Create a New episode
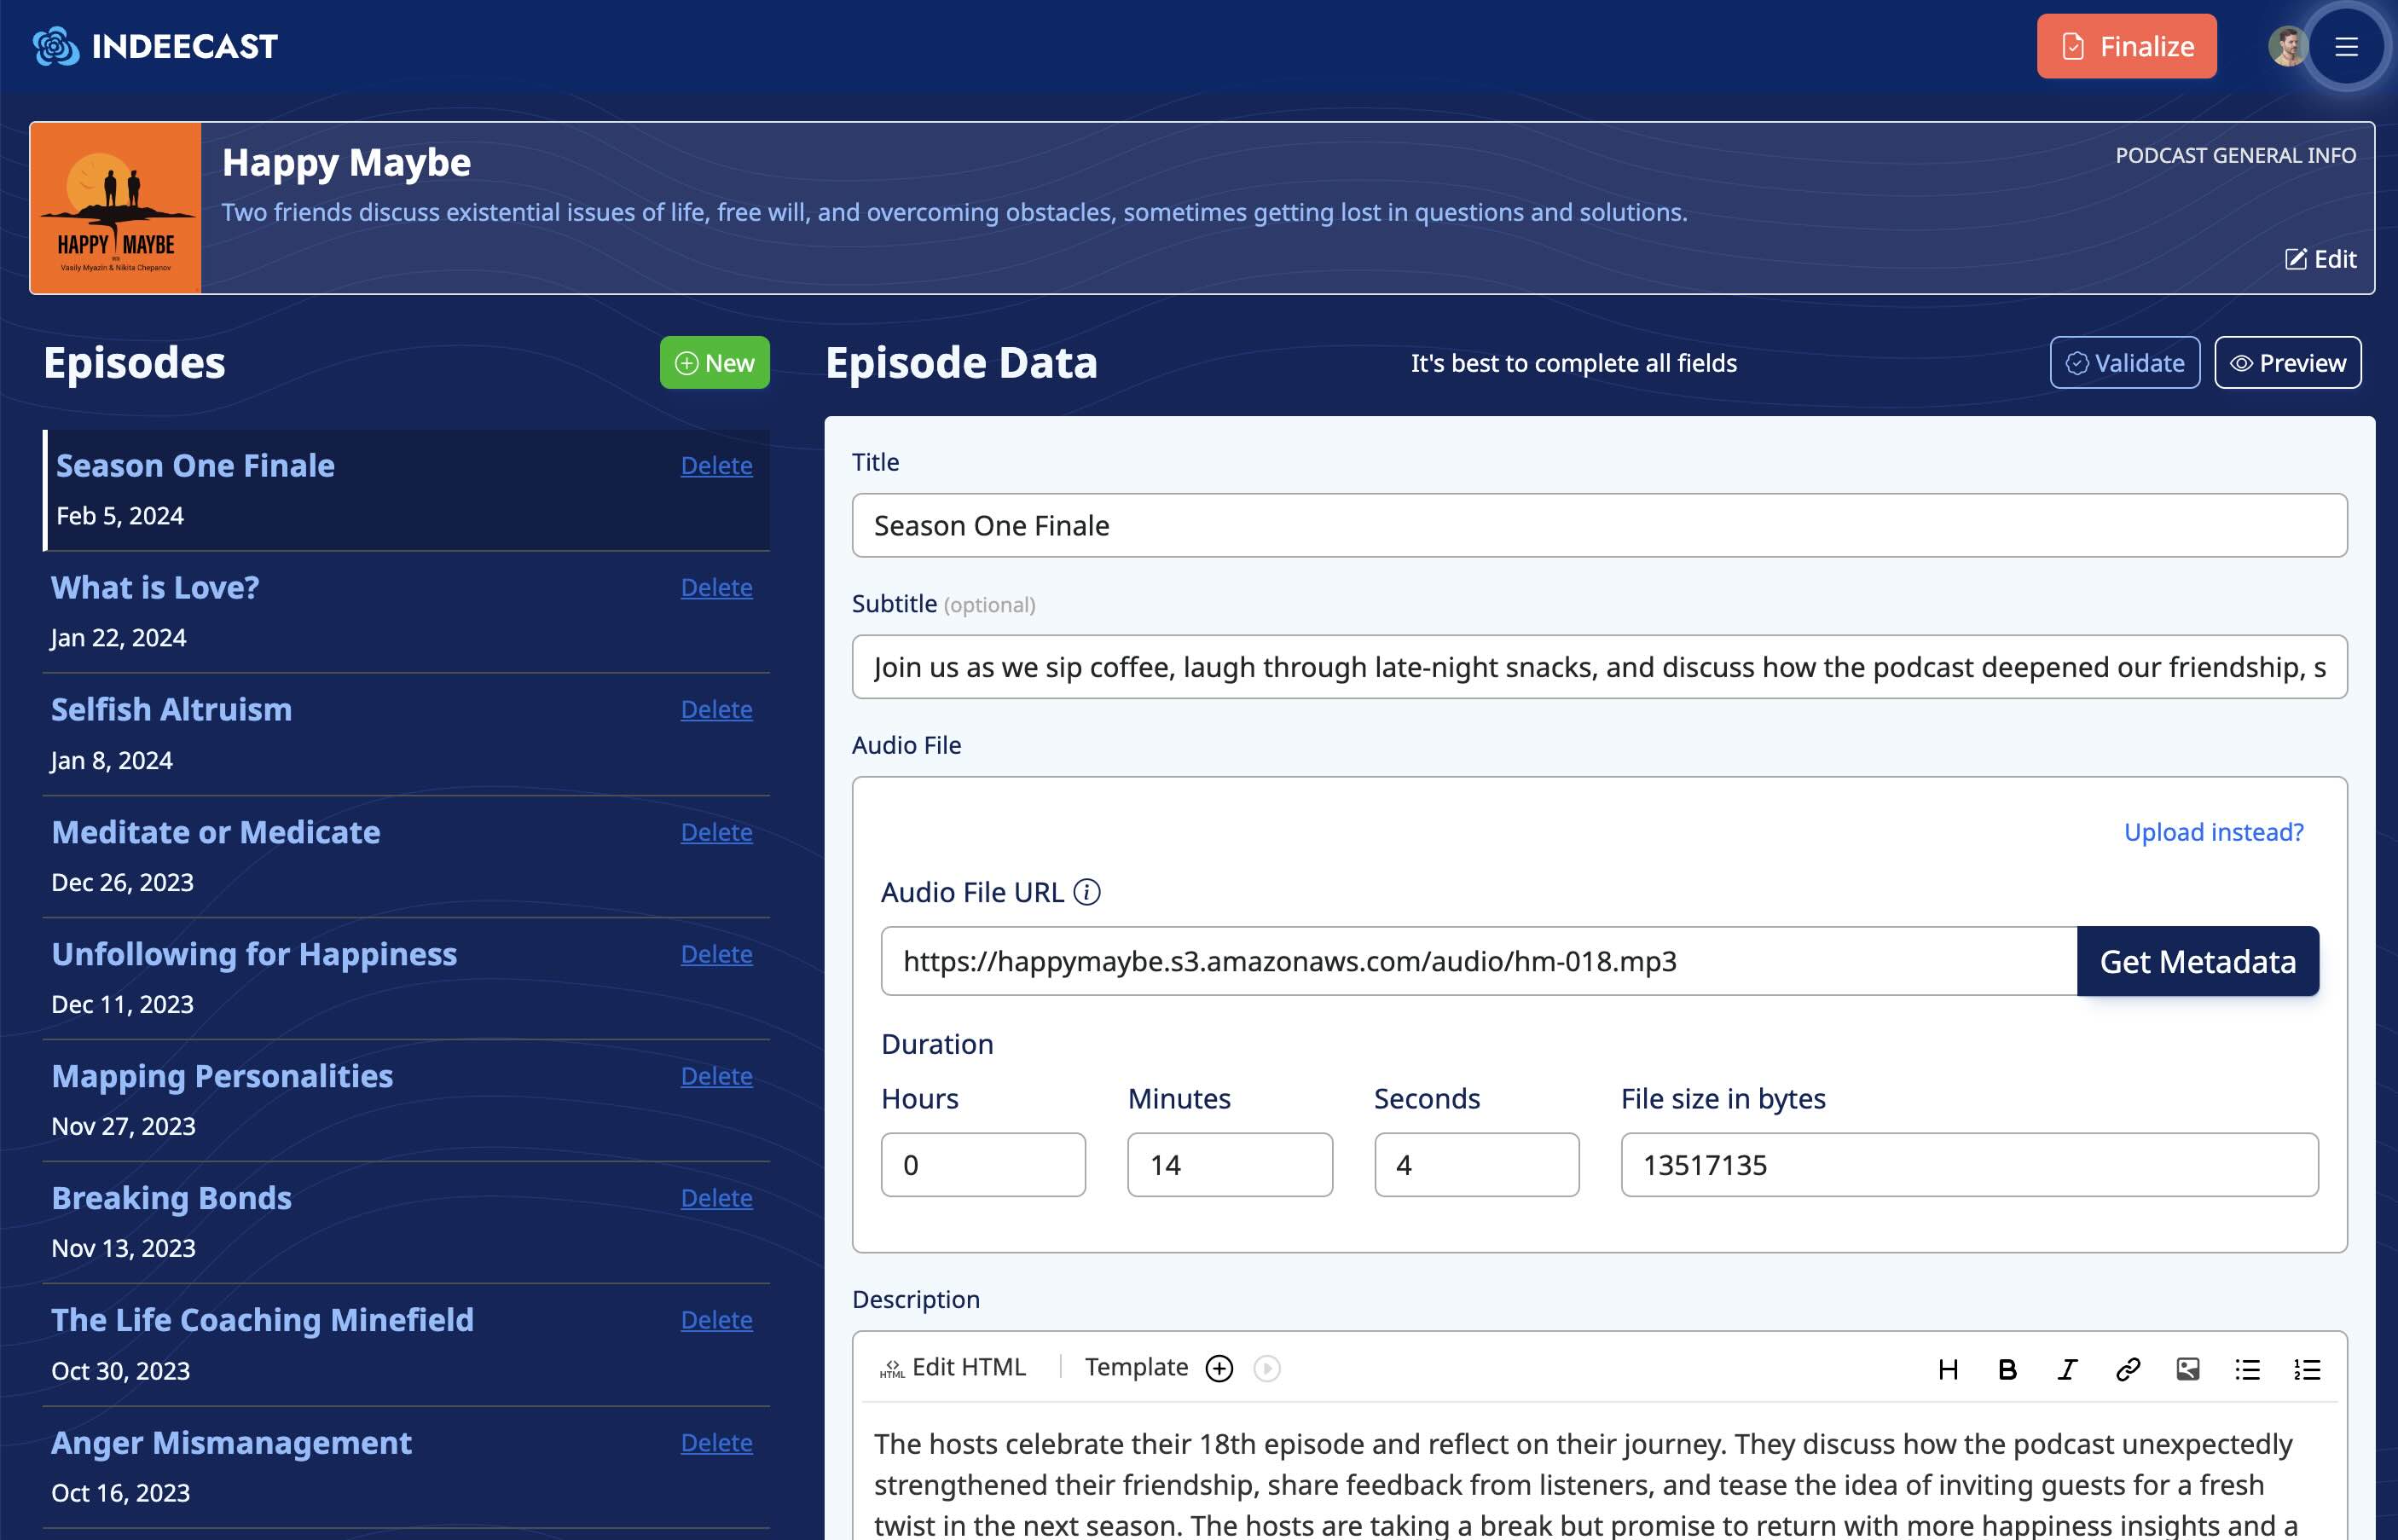The width and height of the screenshot is (2398, 1540). click(714, 363)
